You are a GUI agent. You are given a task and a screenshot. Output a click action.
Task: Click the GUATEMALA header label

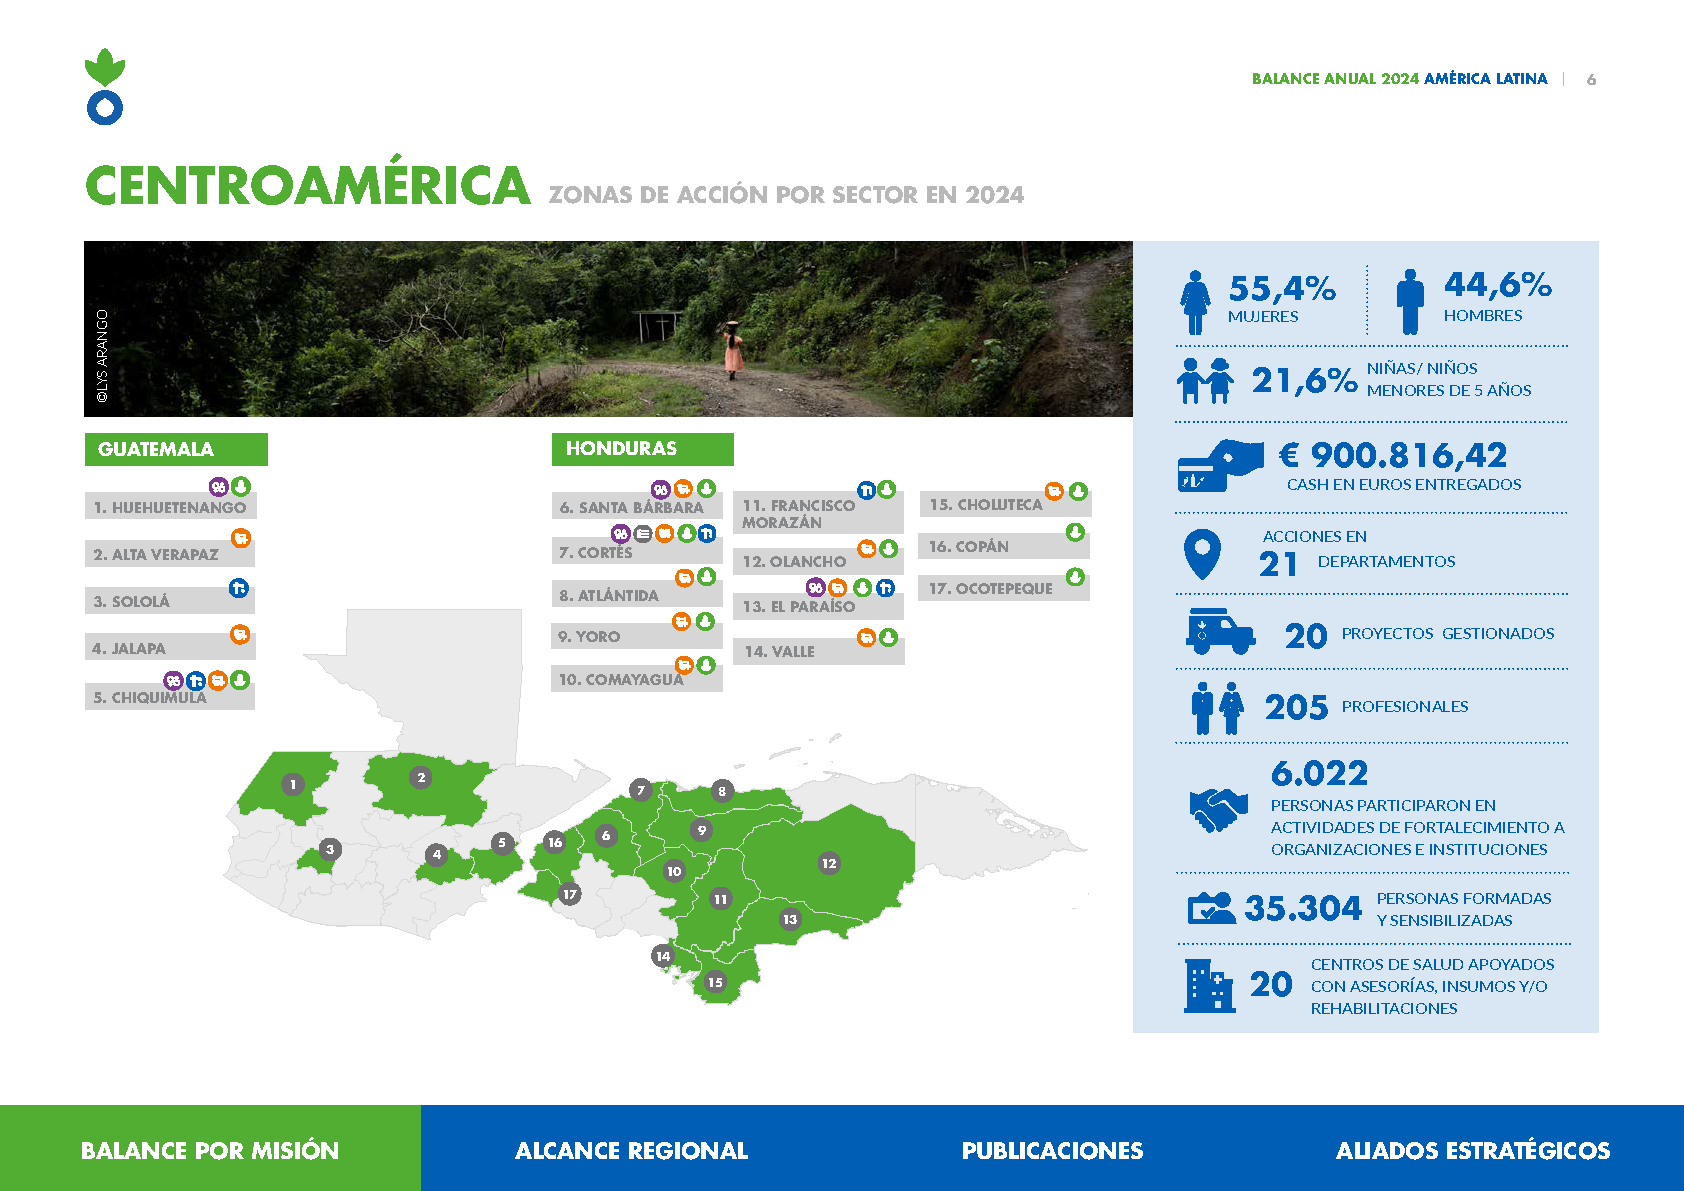155,449
